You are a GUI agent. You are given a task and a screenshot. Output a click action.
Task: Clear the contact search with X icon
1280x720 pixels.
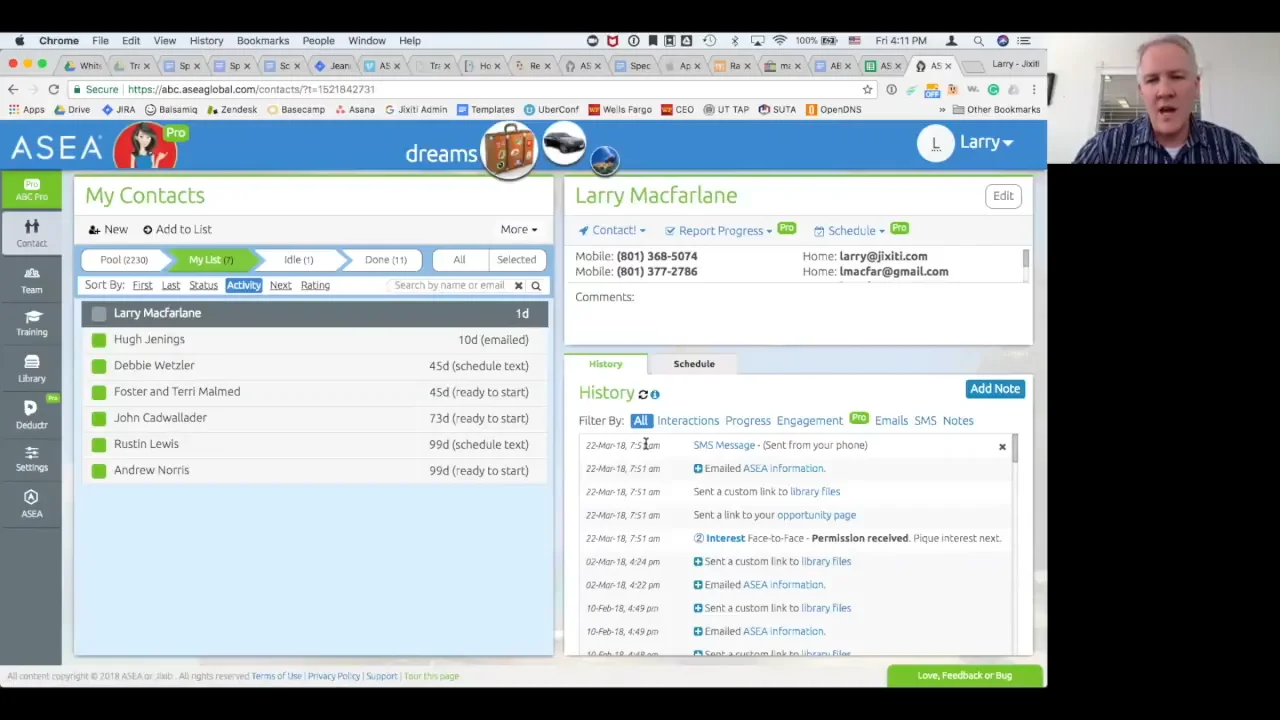[518, 286]
